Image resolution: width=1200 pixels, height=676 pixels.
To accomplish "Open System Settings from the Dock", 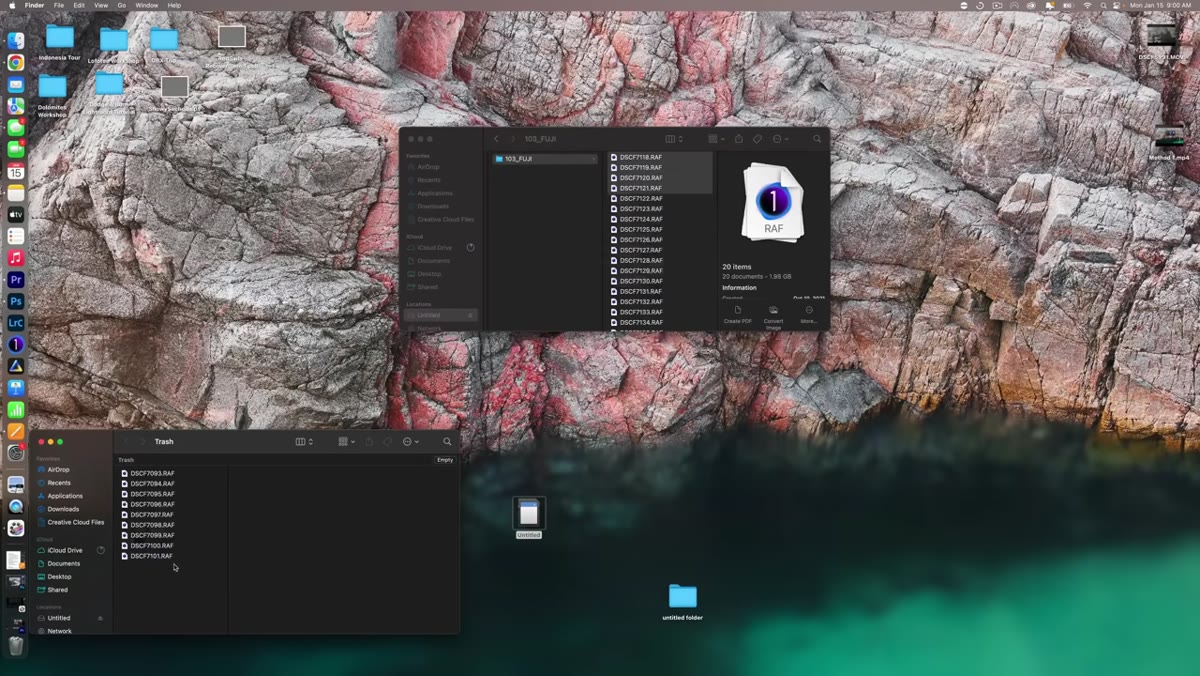I will (x=16, y=453).
